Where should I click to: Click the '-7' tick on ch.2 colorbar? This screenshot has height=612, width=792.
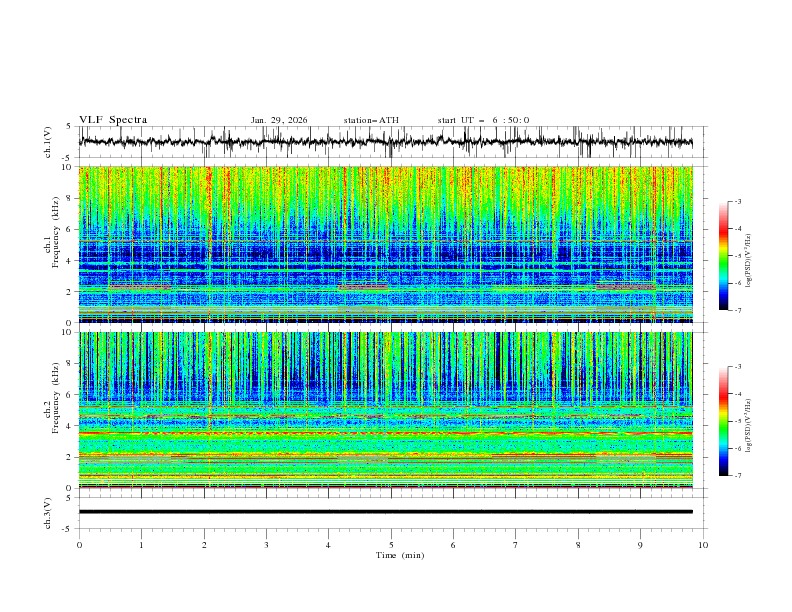737,476
